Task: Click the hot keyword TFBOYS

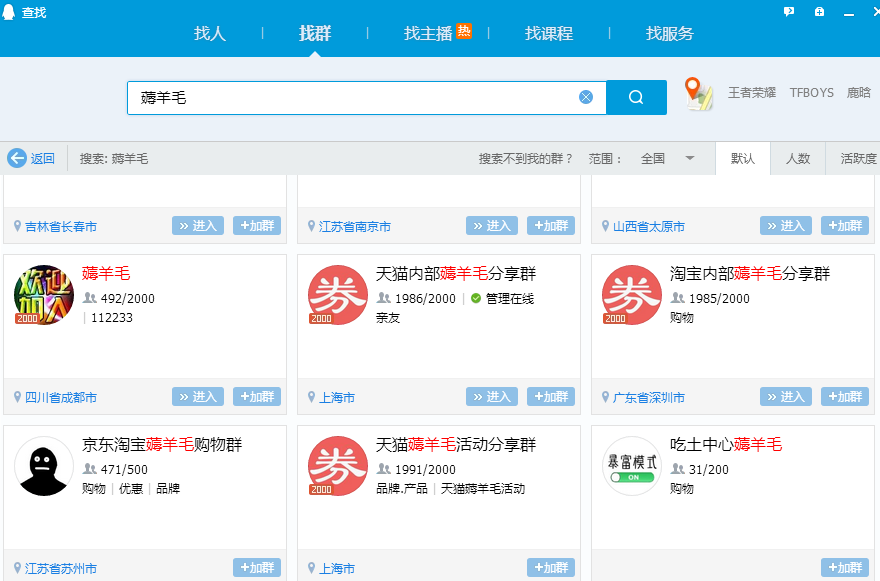Action: click(x=812, y=93)
